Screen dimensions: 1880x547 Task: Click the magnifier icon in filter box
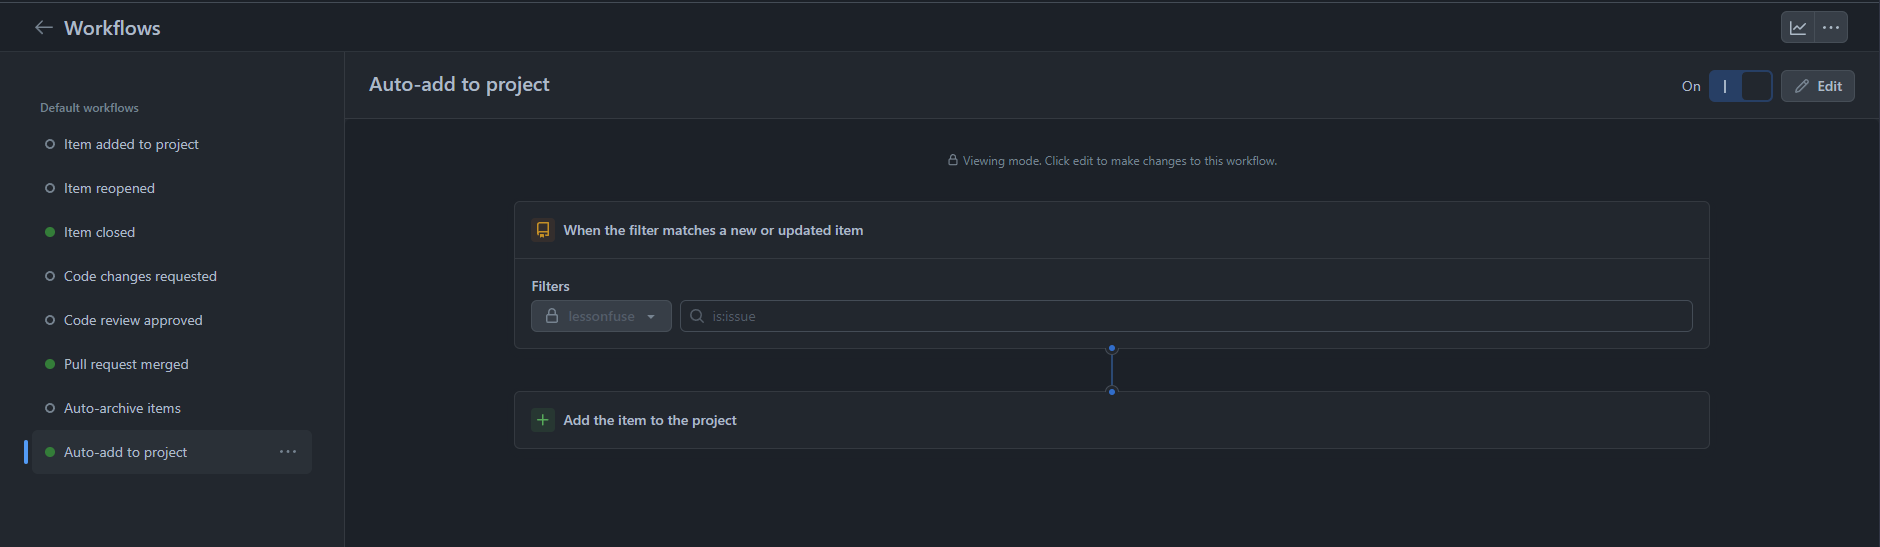[697, 316]
